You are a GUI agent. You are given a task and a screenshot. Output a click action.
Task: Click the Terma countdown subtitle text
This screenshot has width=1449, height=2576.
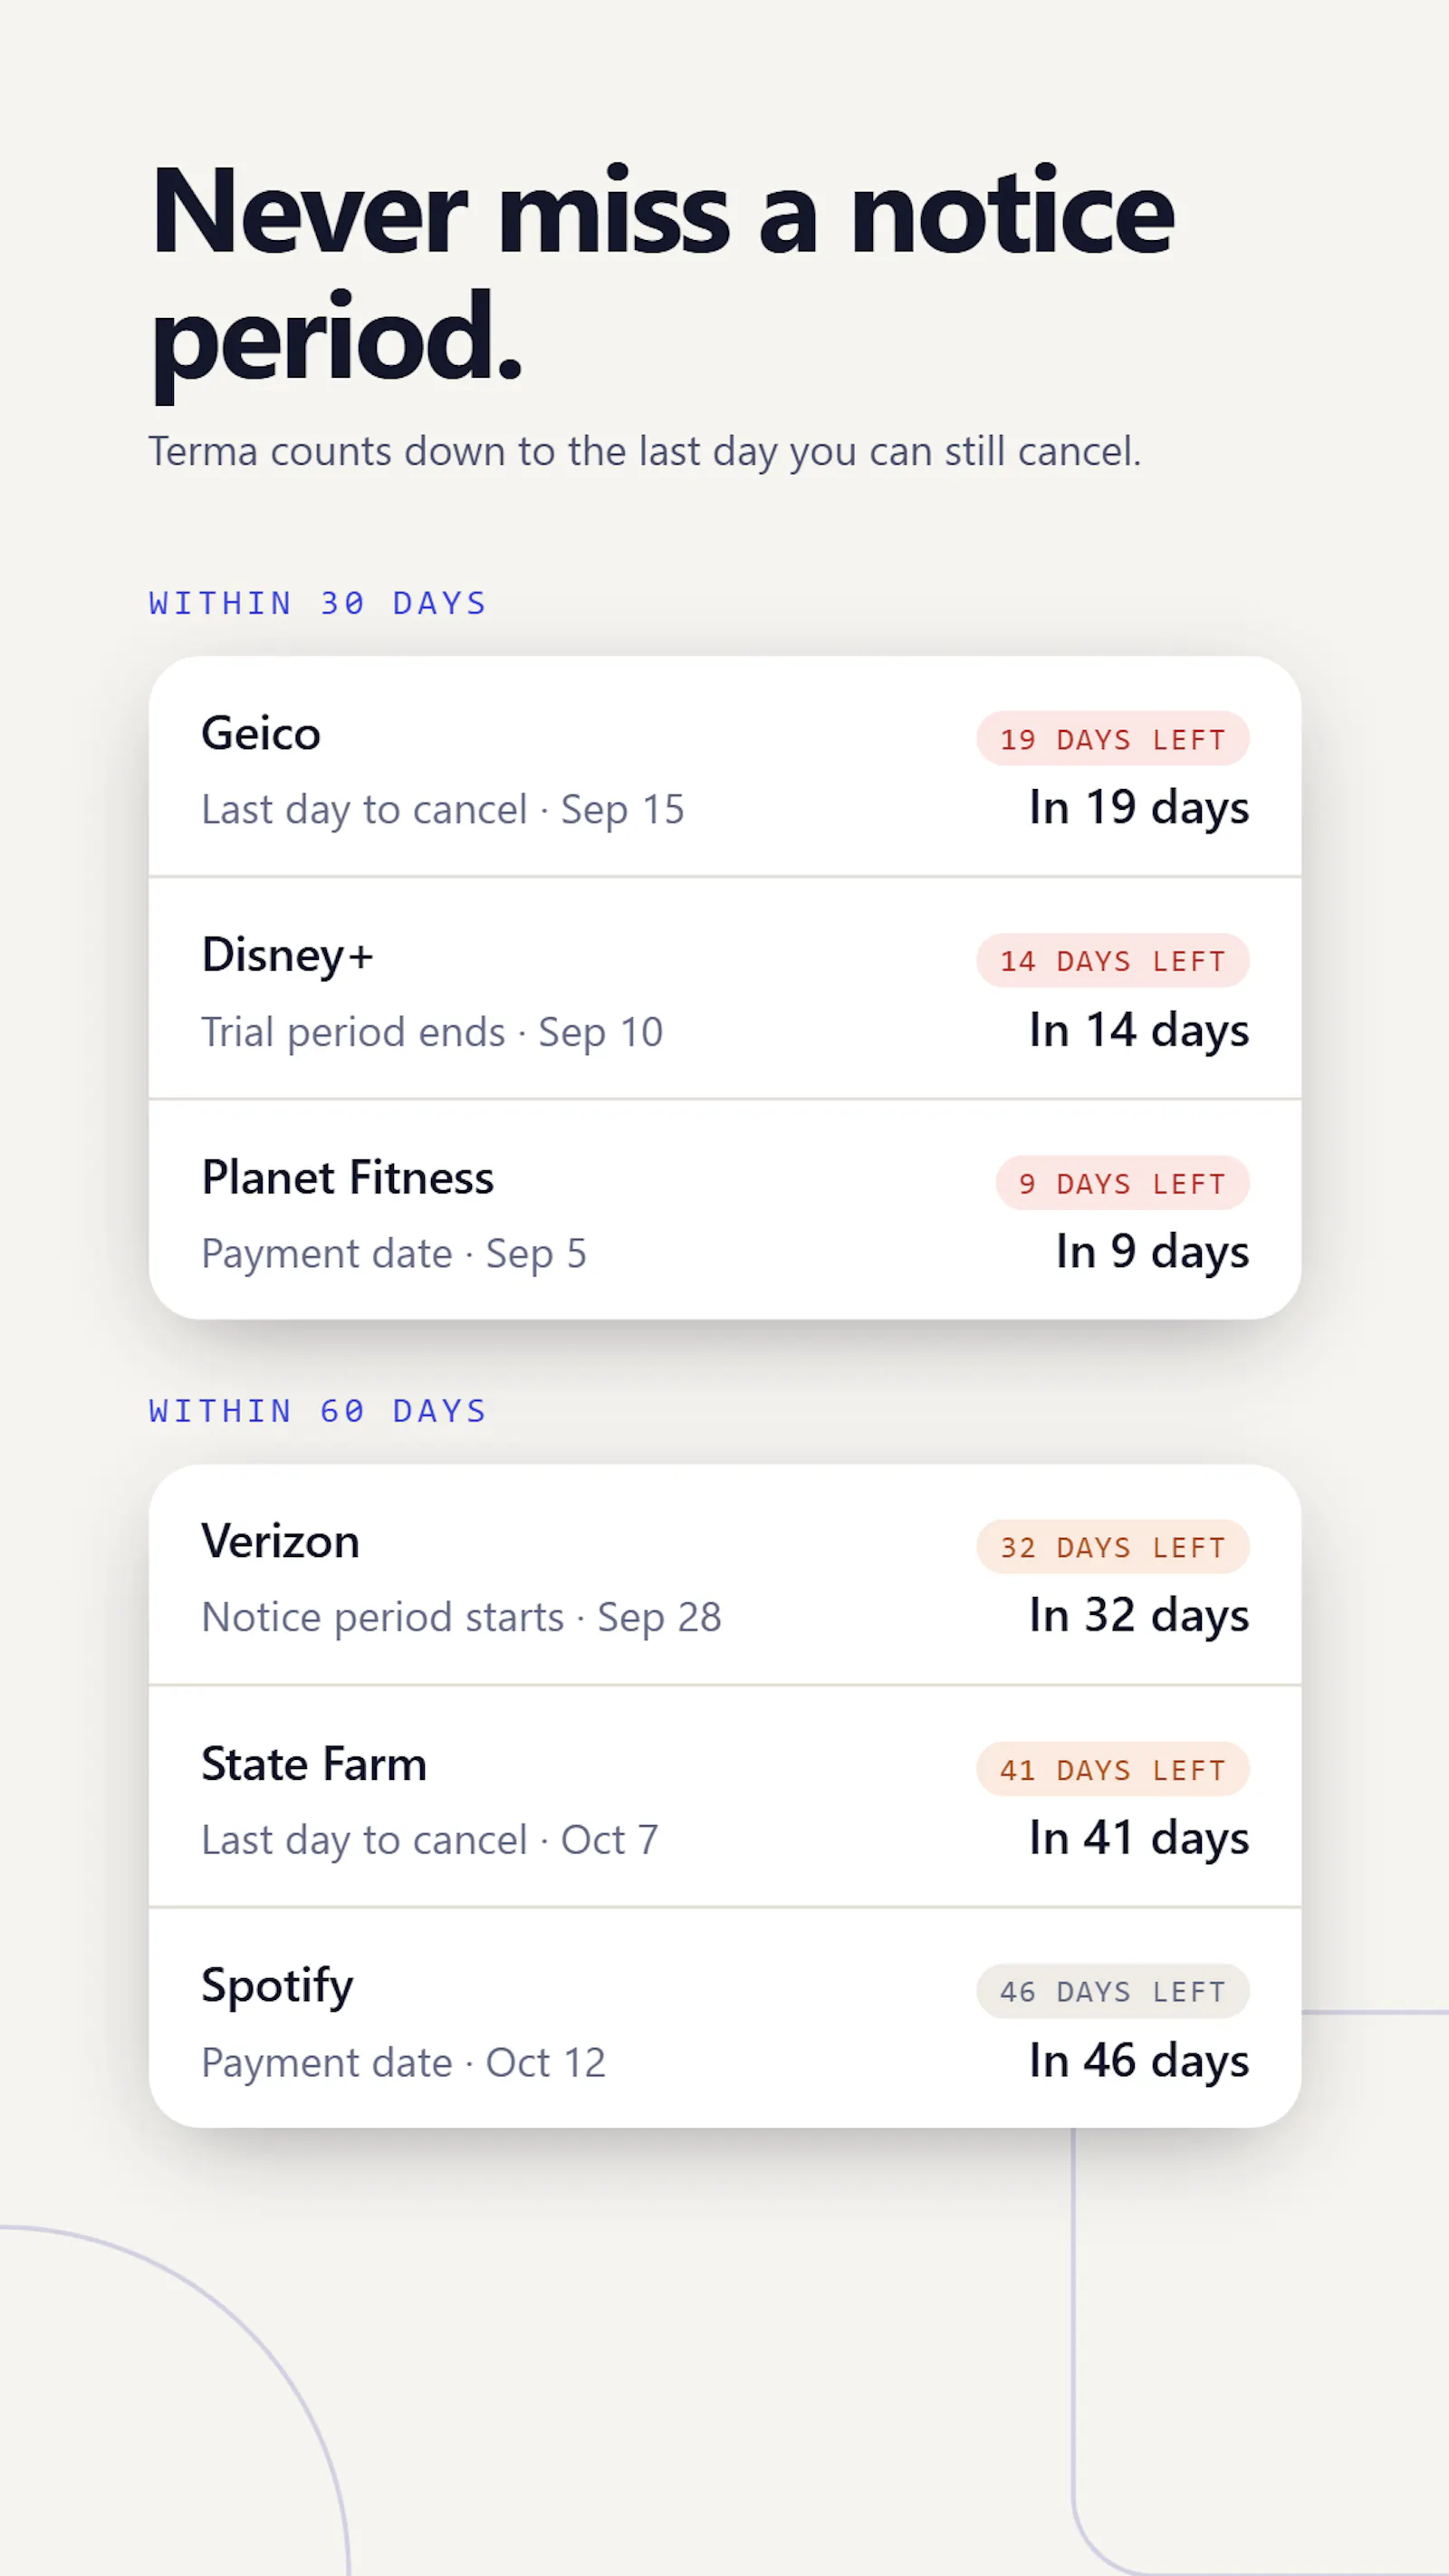tap(645, 452)
